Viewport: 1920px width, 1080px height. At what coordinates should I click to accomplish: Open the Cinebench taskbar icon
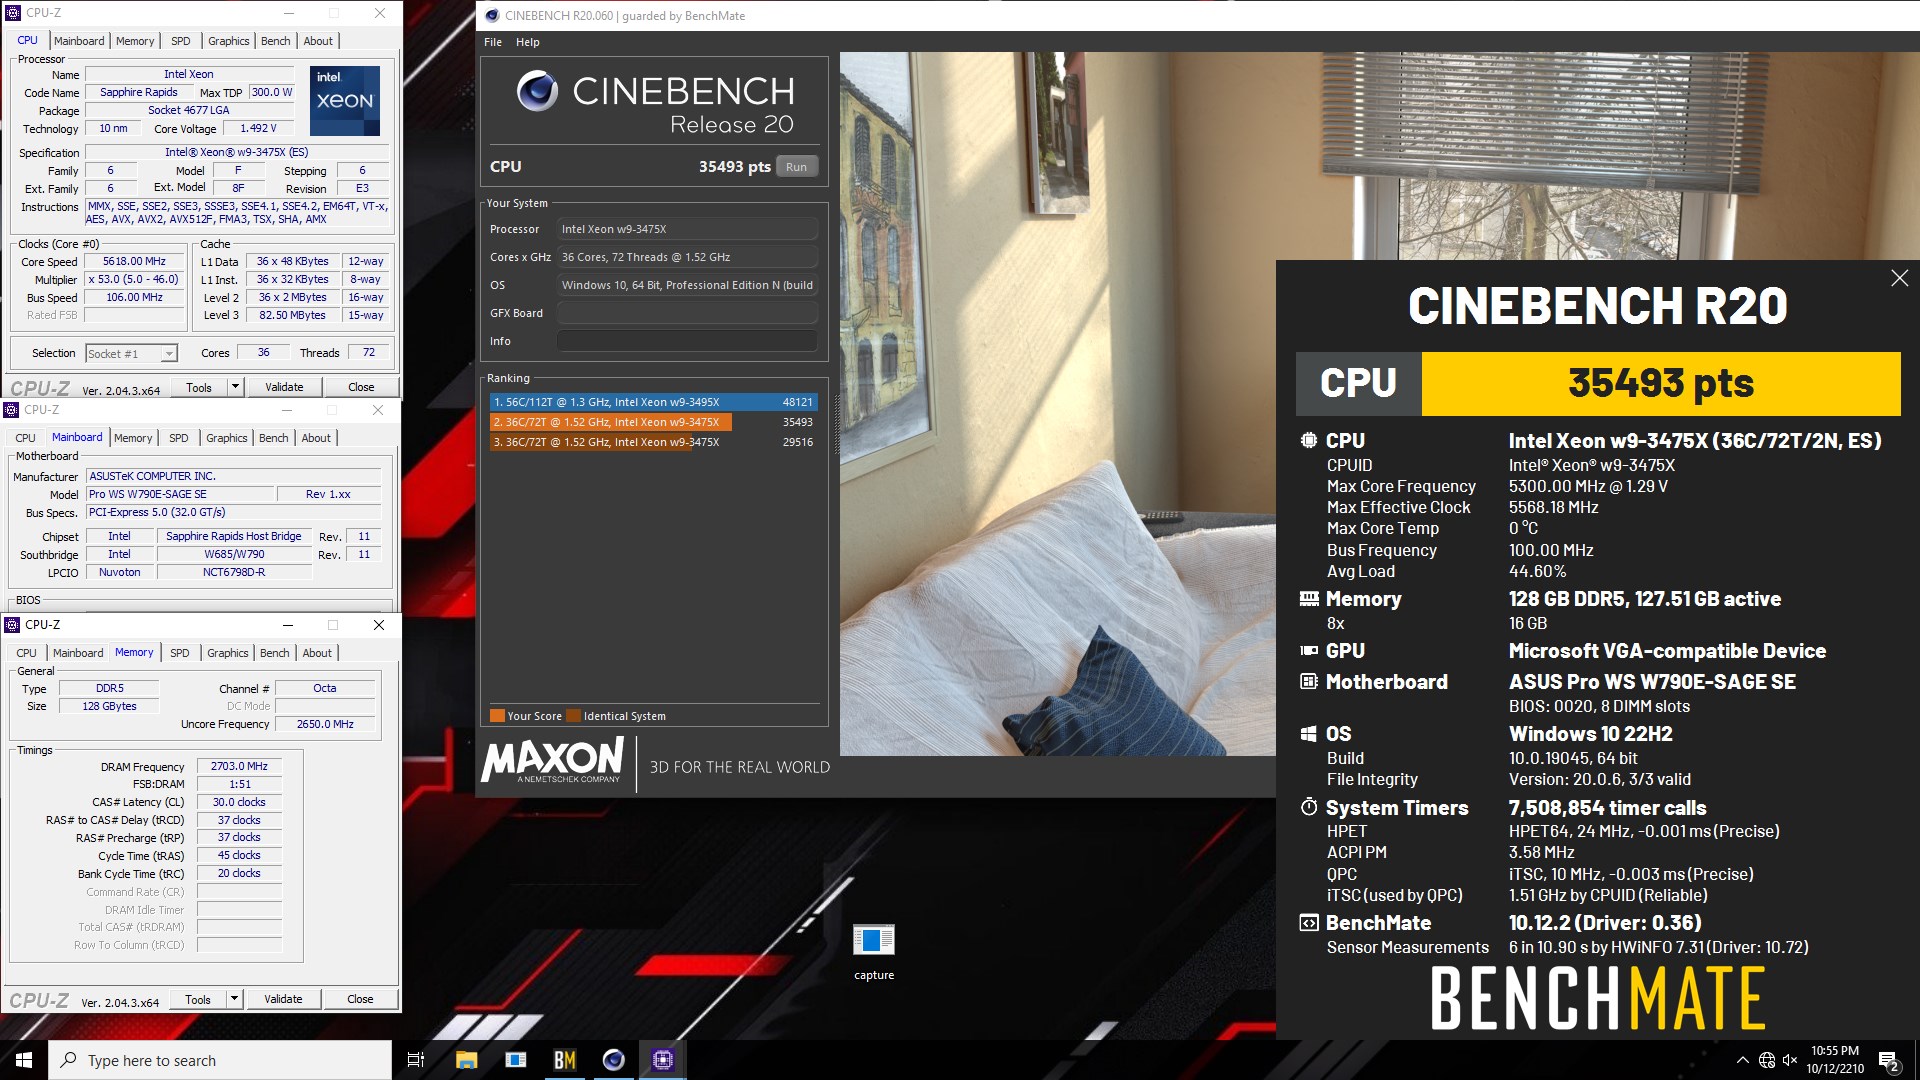613,1060
